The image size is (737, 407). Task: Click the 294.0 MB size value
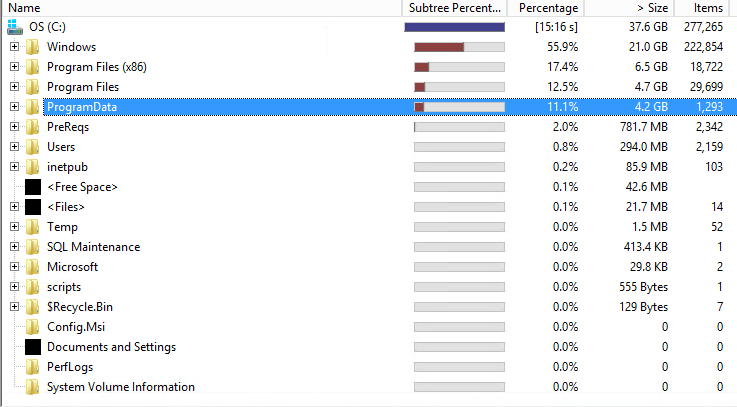point(643,147)
